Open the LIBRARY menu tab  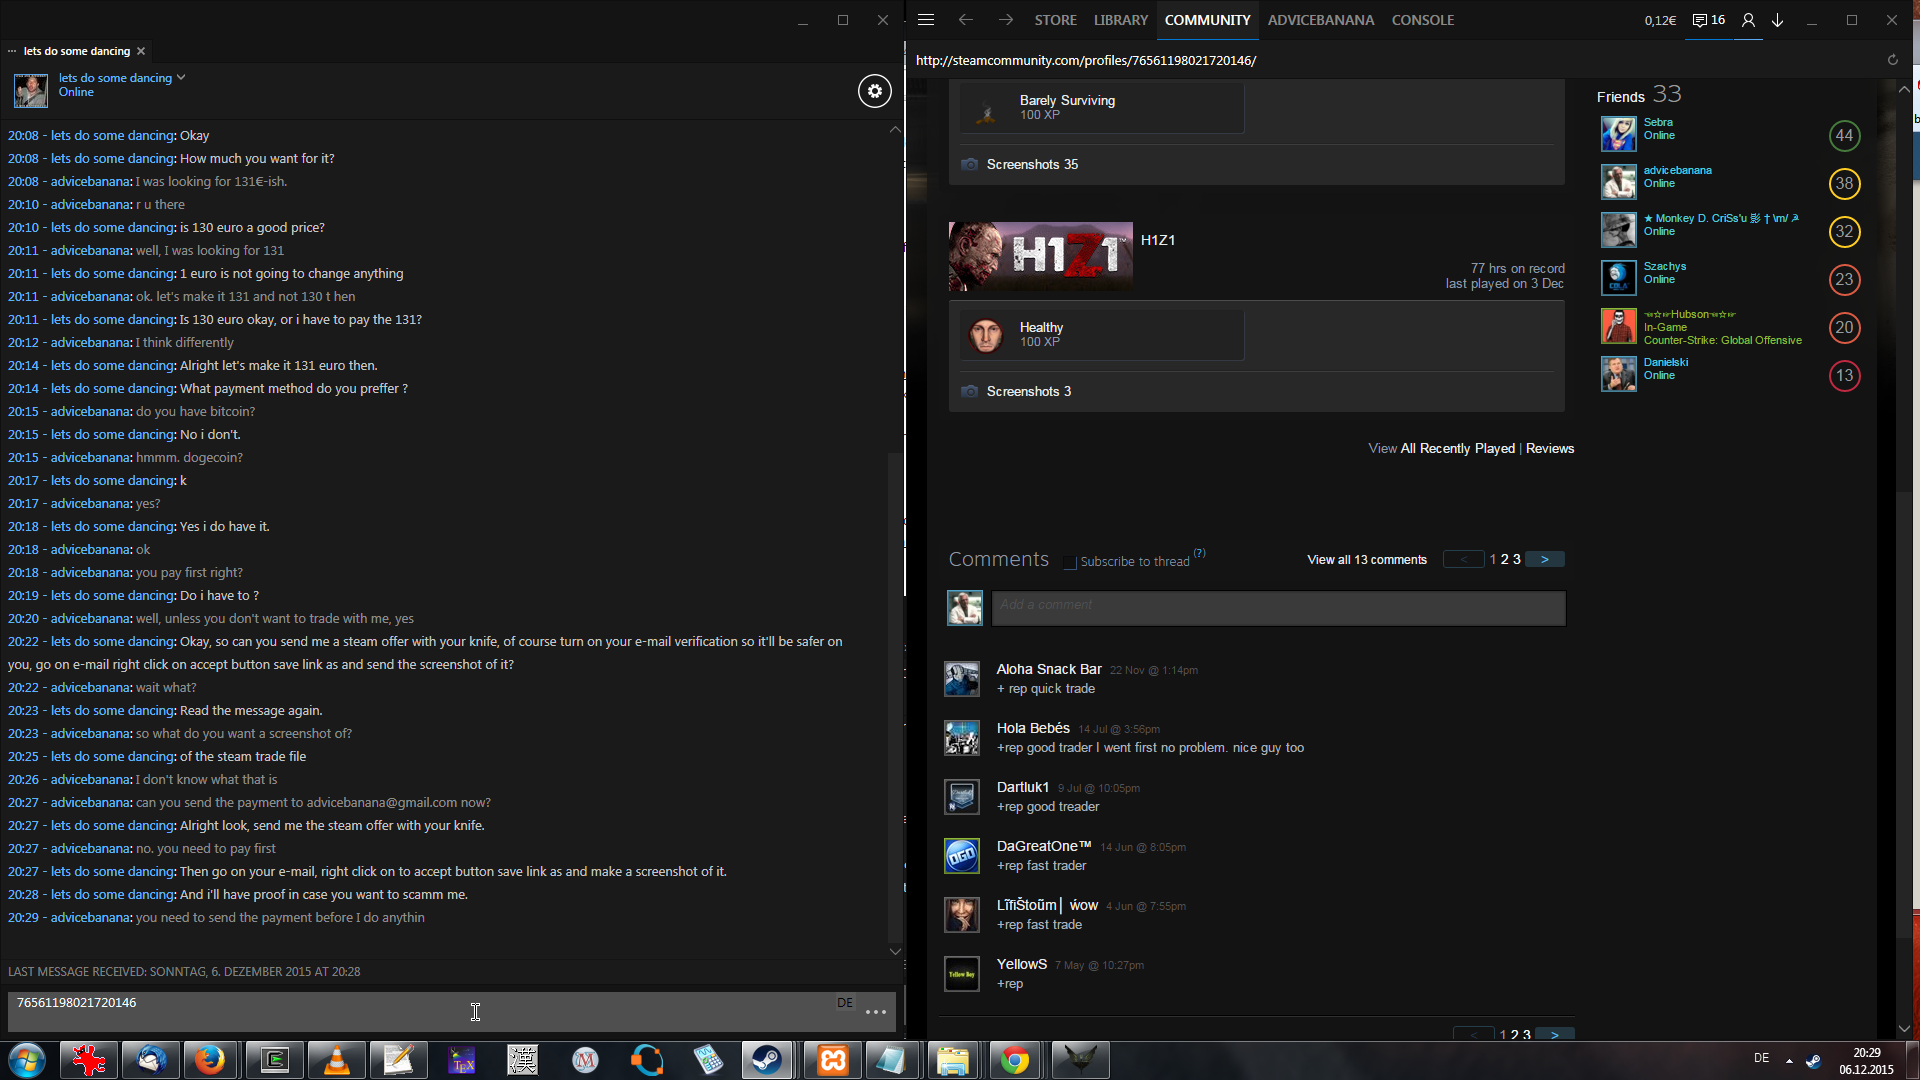pyautogui.click(x=1120, y=20)
